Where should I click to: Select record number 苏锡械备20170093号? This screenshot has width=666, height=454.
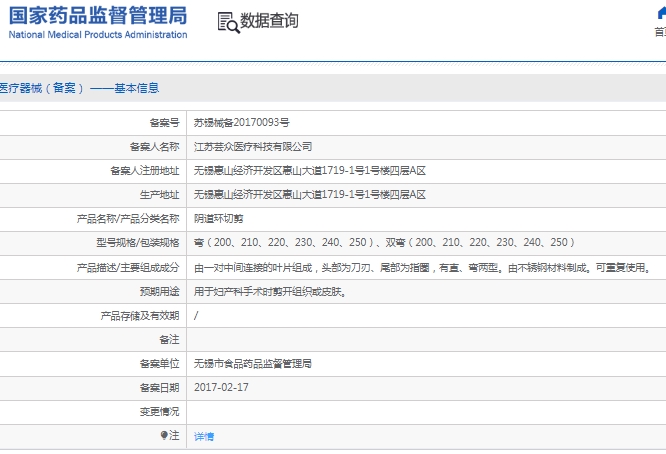coord(242,123)
